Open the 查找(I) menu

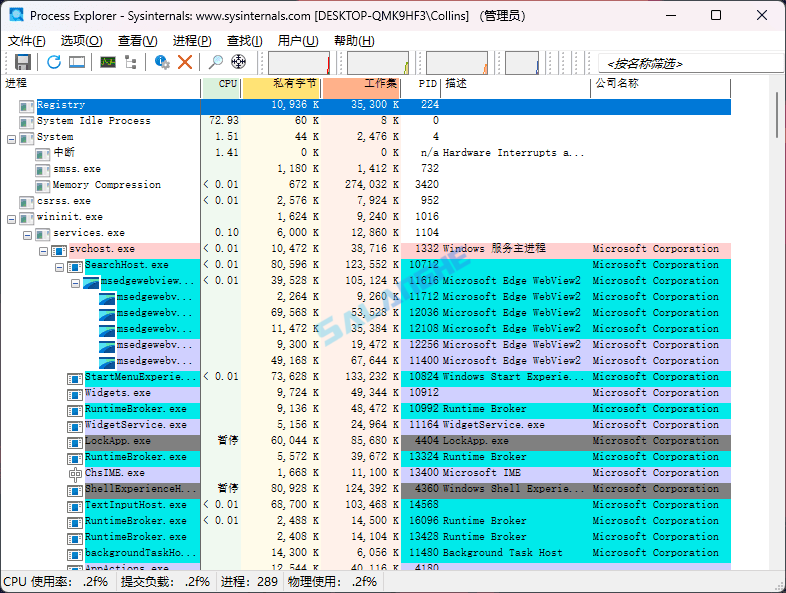click(x=245, y=41)
